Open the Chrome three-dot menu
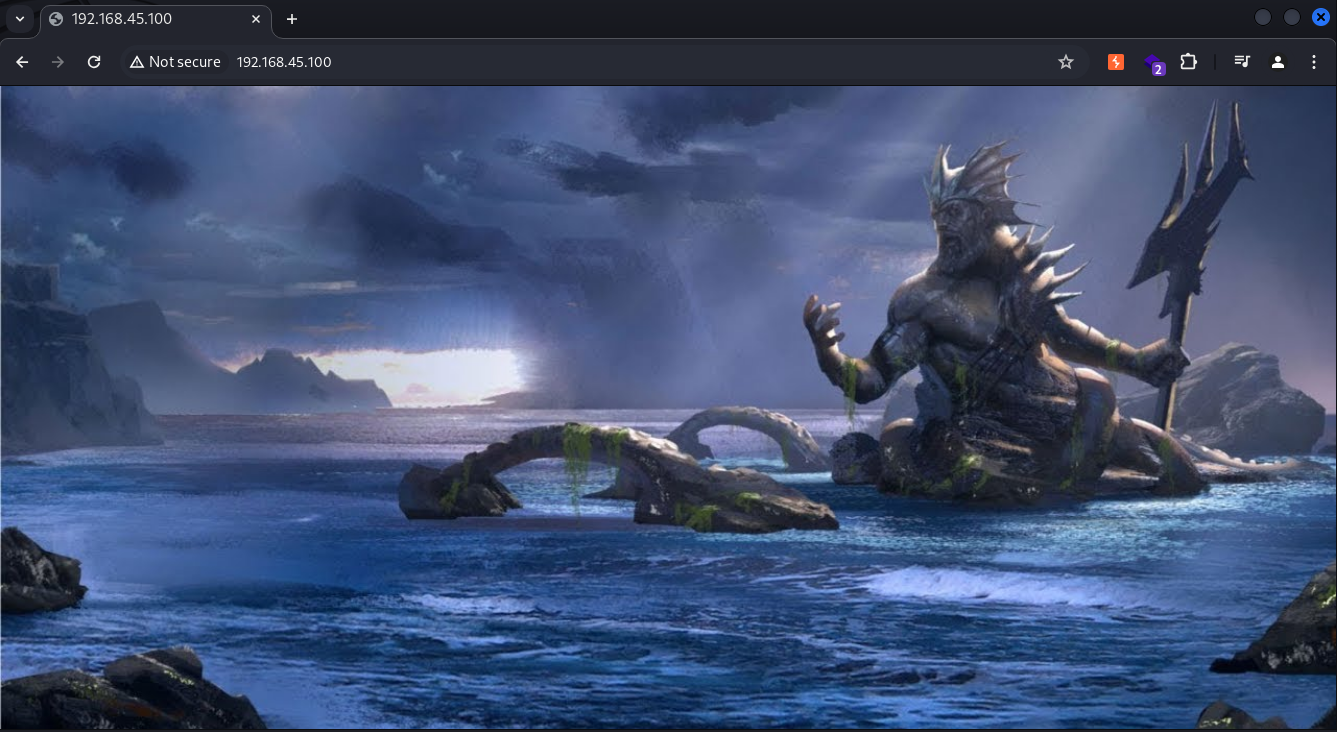The image size is (1337, 732). tap(1314, 62)
